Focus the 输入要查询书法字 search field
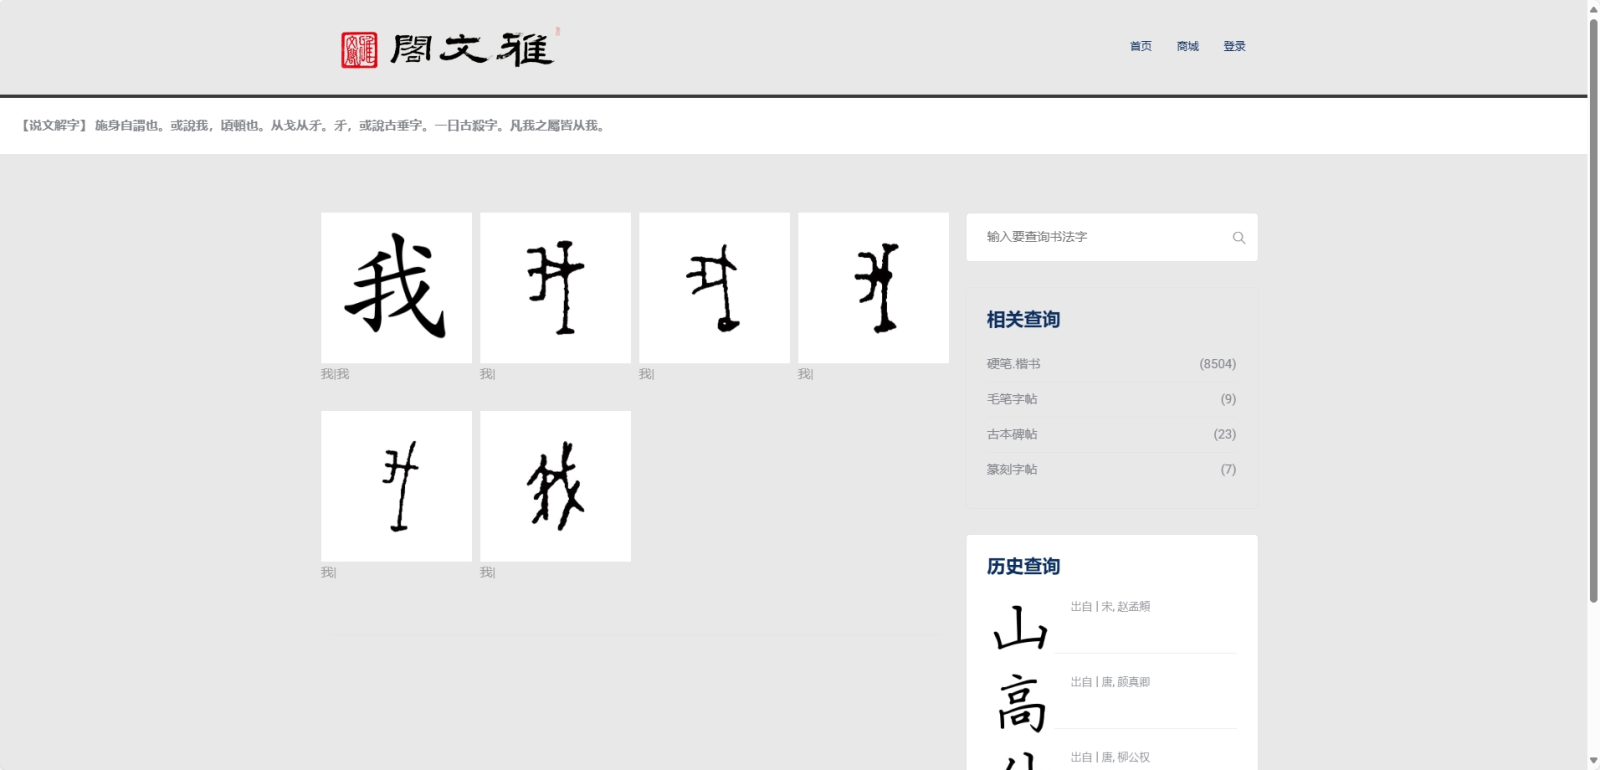This screenshot has height=770, width=1600. tap(1100, 238)
